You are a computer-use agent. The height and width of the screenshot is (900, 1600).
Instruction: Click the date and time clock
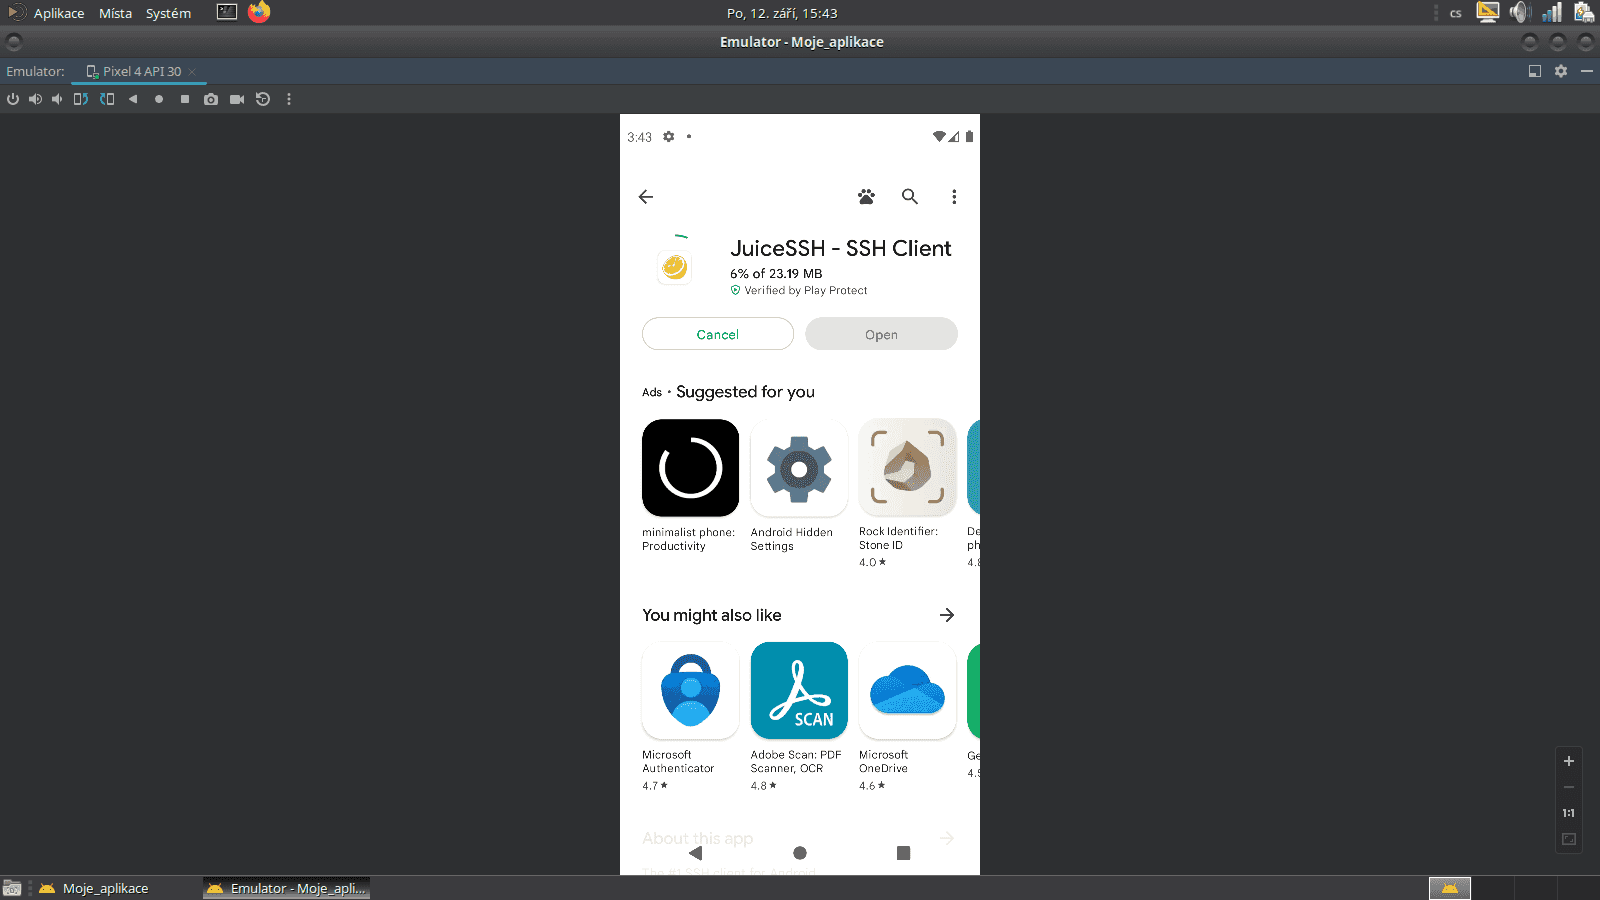[782, 13]
